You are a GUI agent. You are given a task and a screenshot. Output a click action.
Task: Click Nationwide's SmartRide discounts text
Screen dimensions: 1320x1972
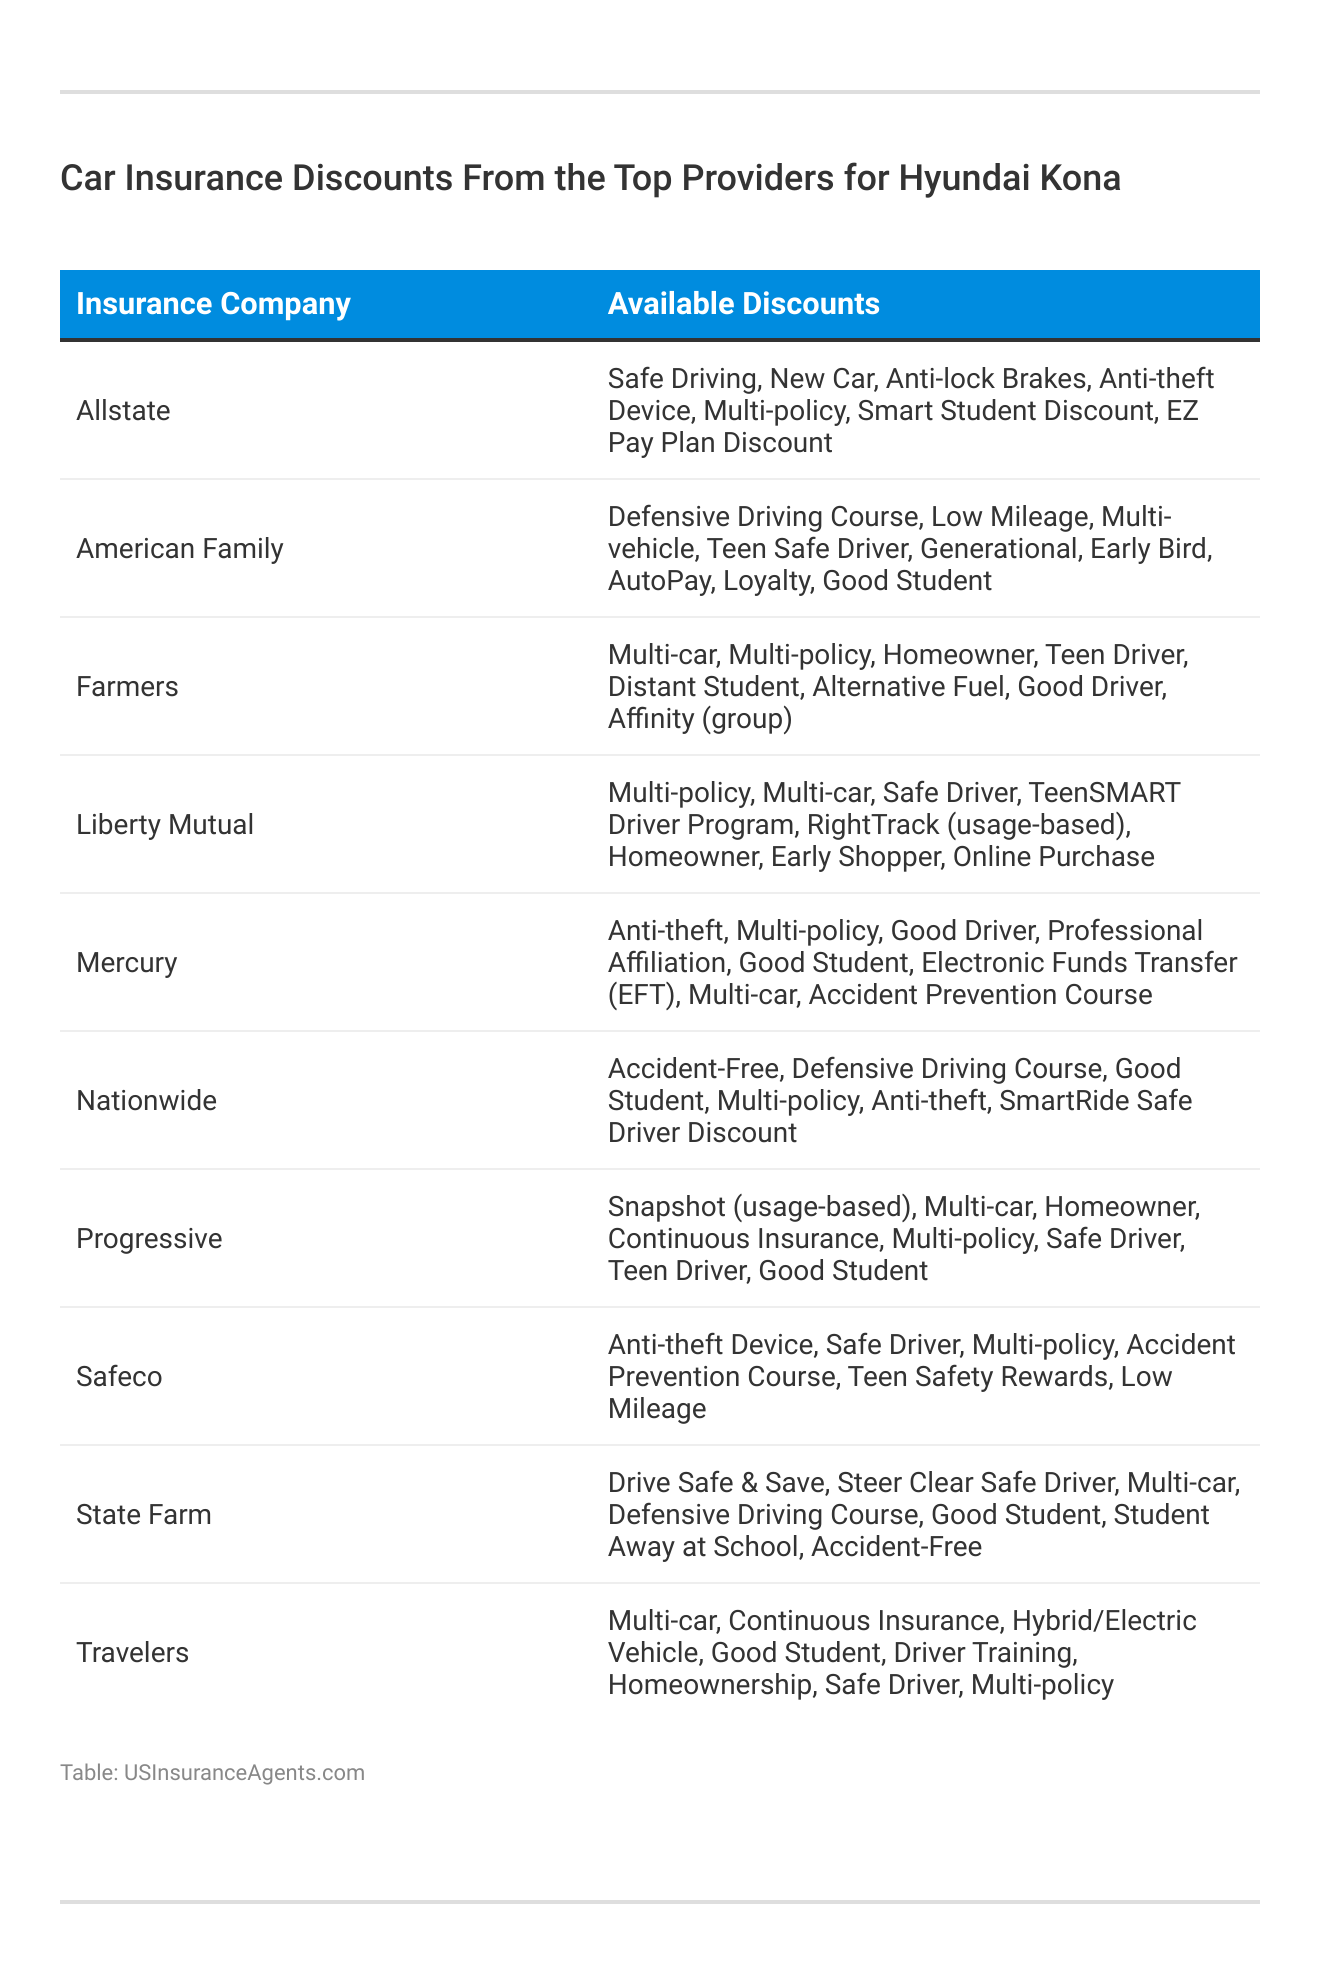pyautogui.click(x=900, y=1101)
